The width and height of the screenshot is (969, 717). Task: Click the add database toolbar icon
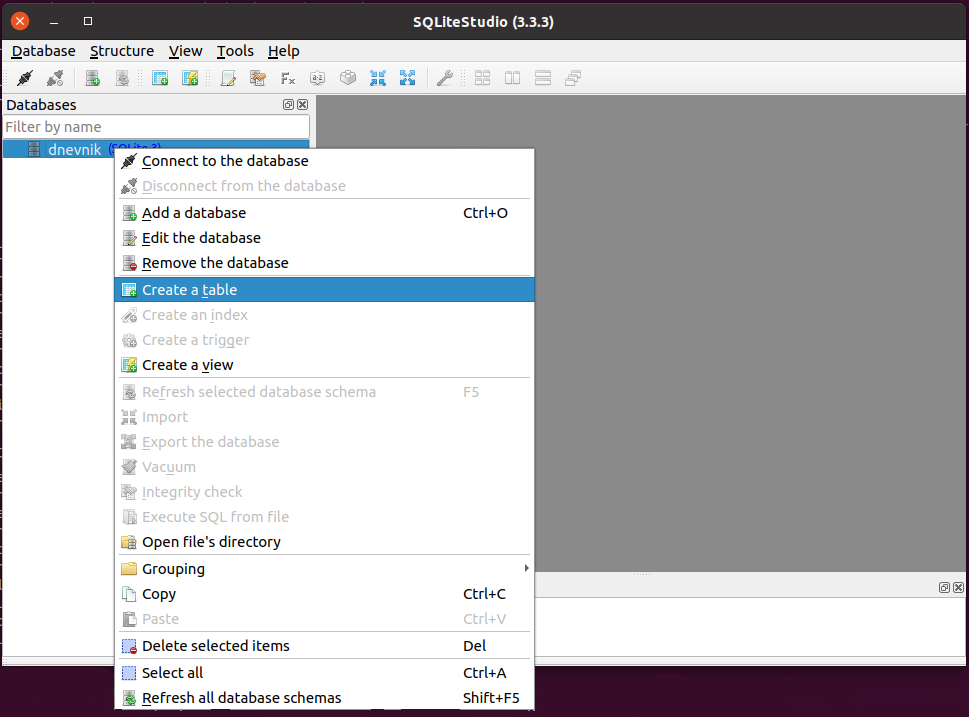pyautogui.click(x=92, y=78)
